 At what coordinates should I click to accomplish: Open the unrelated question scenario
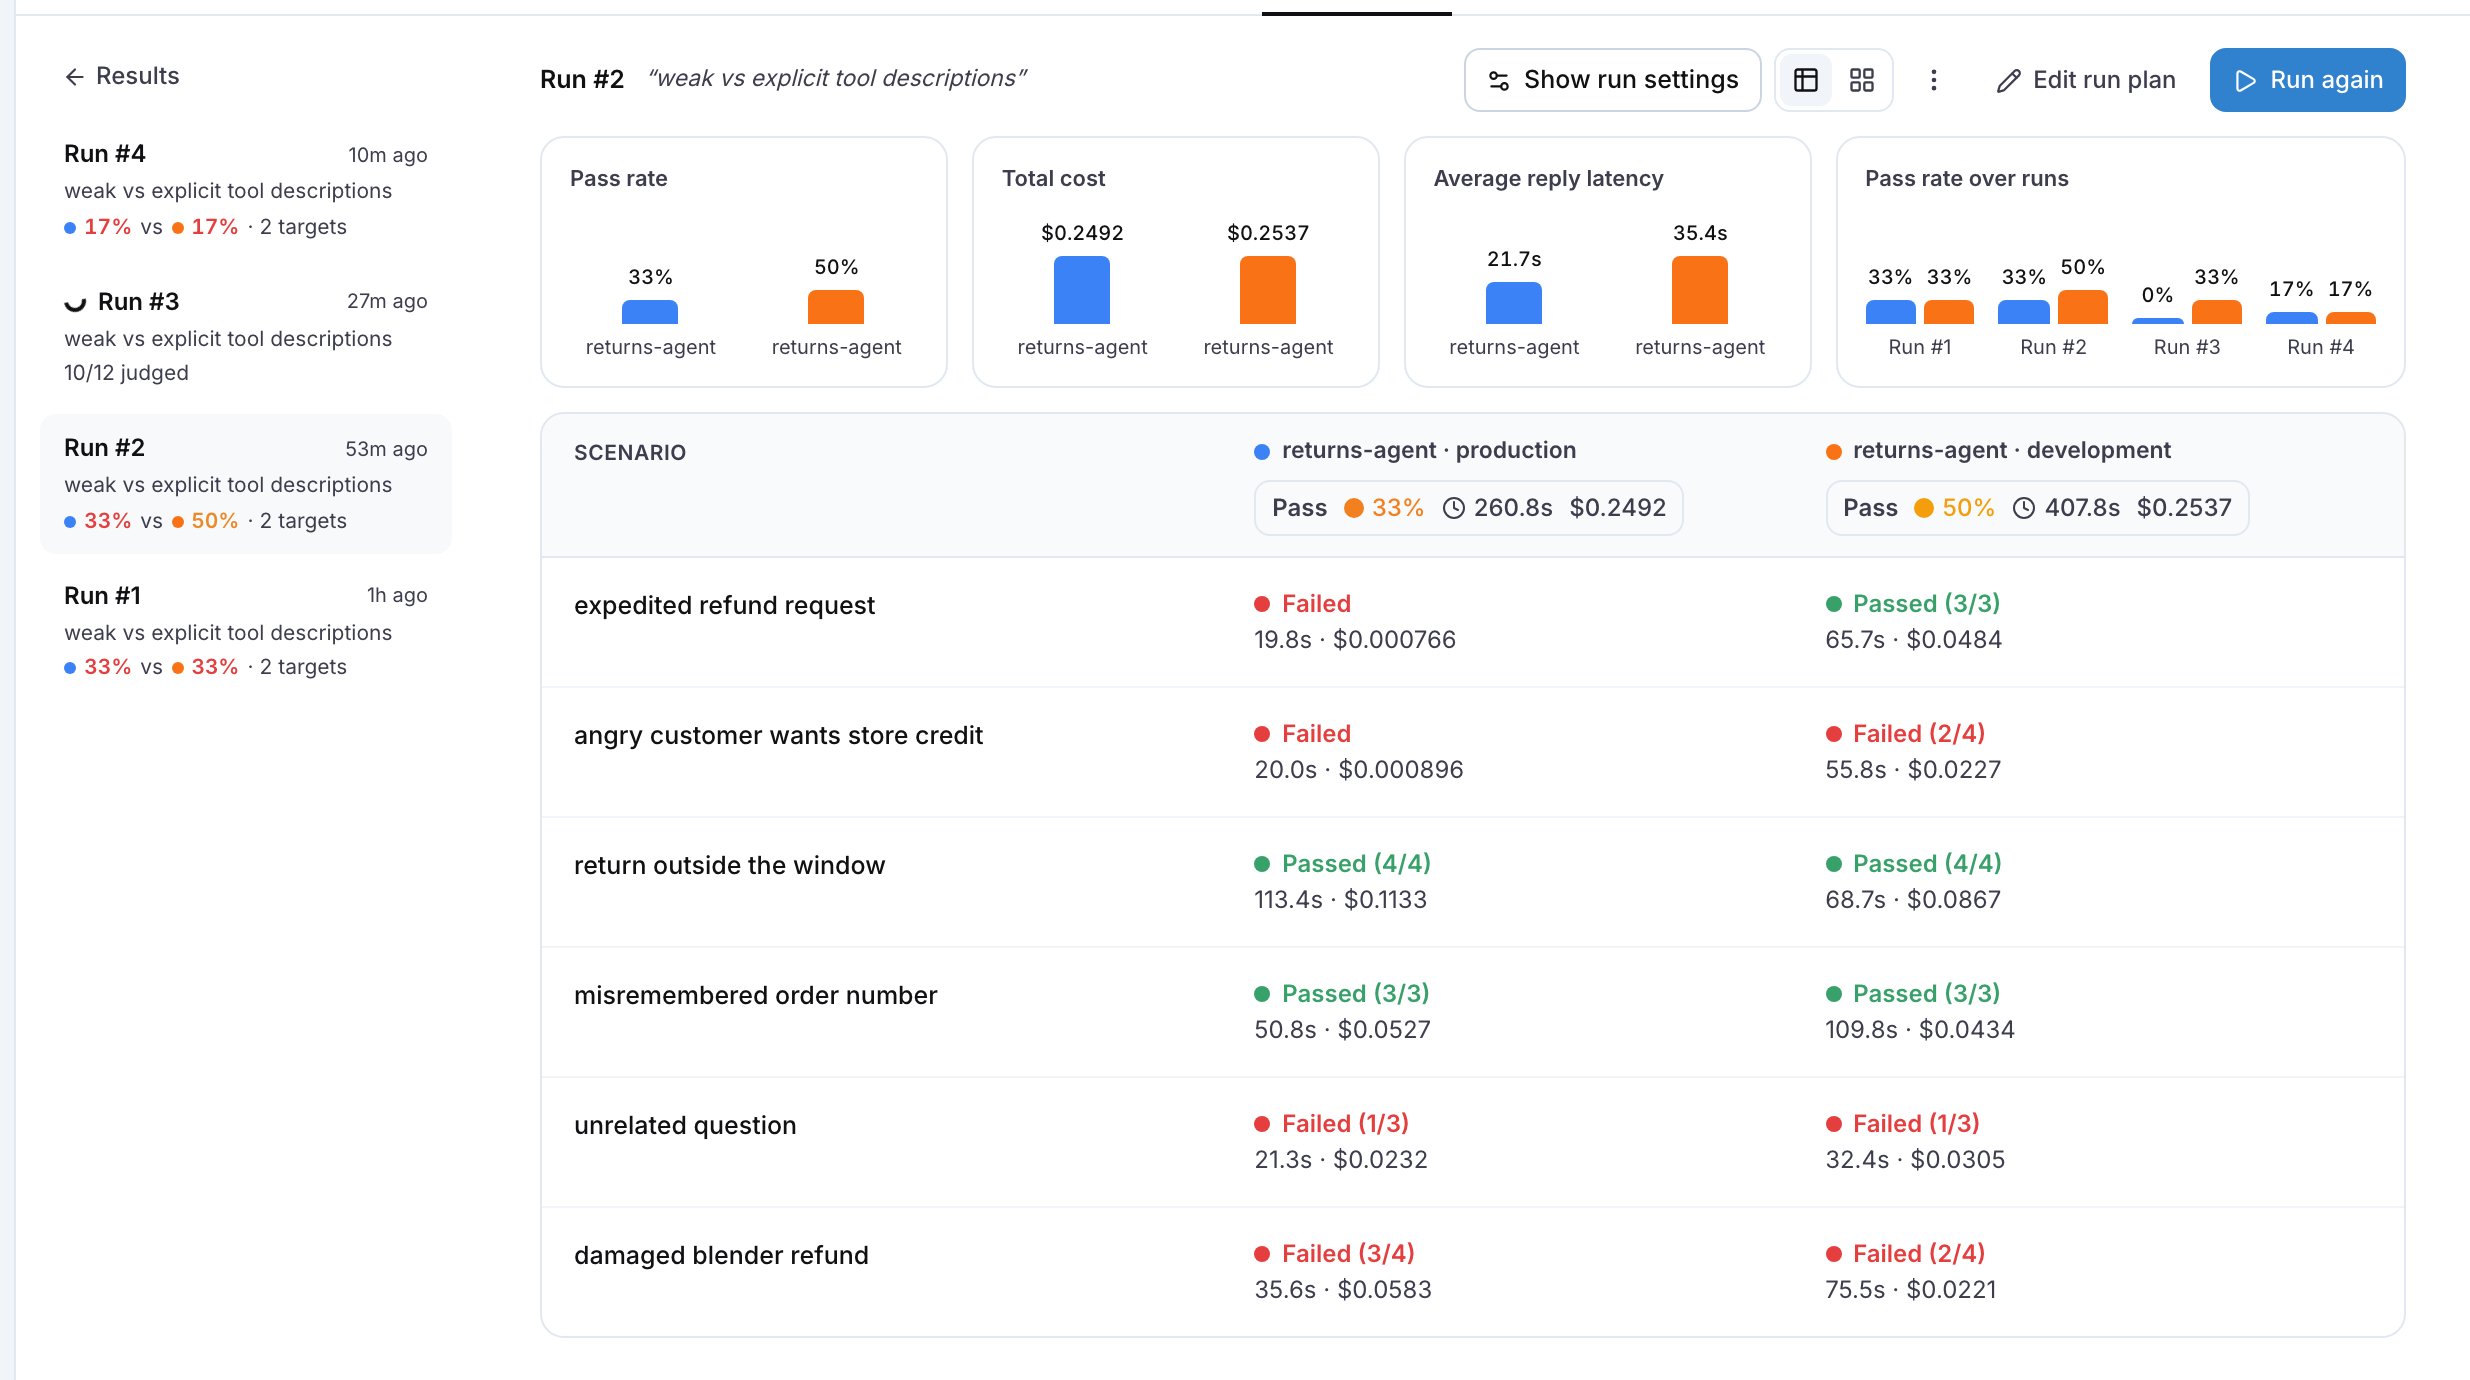1472,1142
